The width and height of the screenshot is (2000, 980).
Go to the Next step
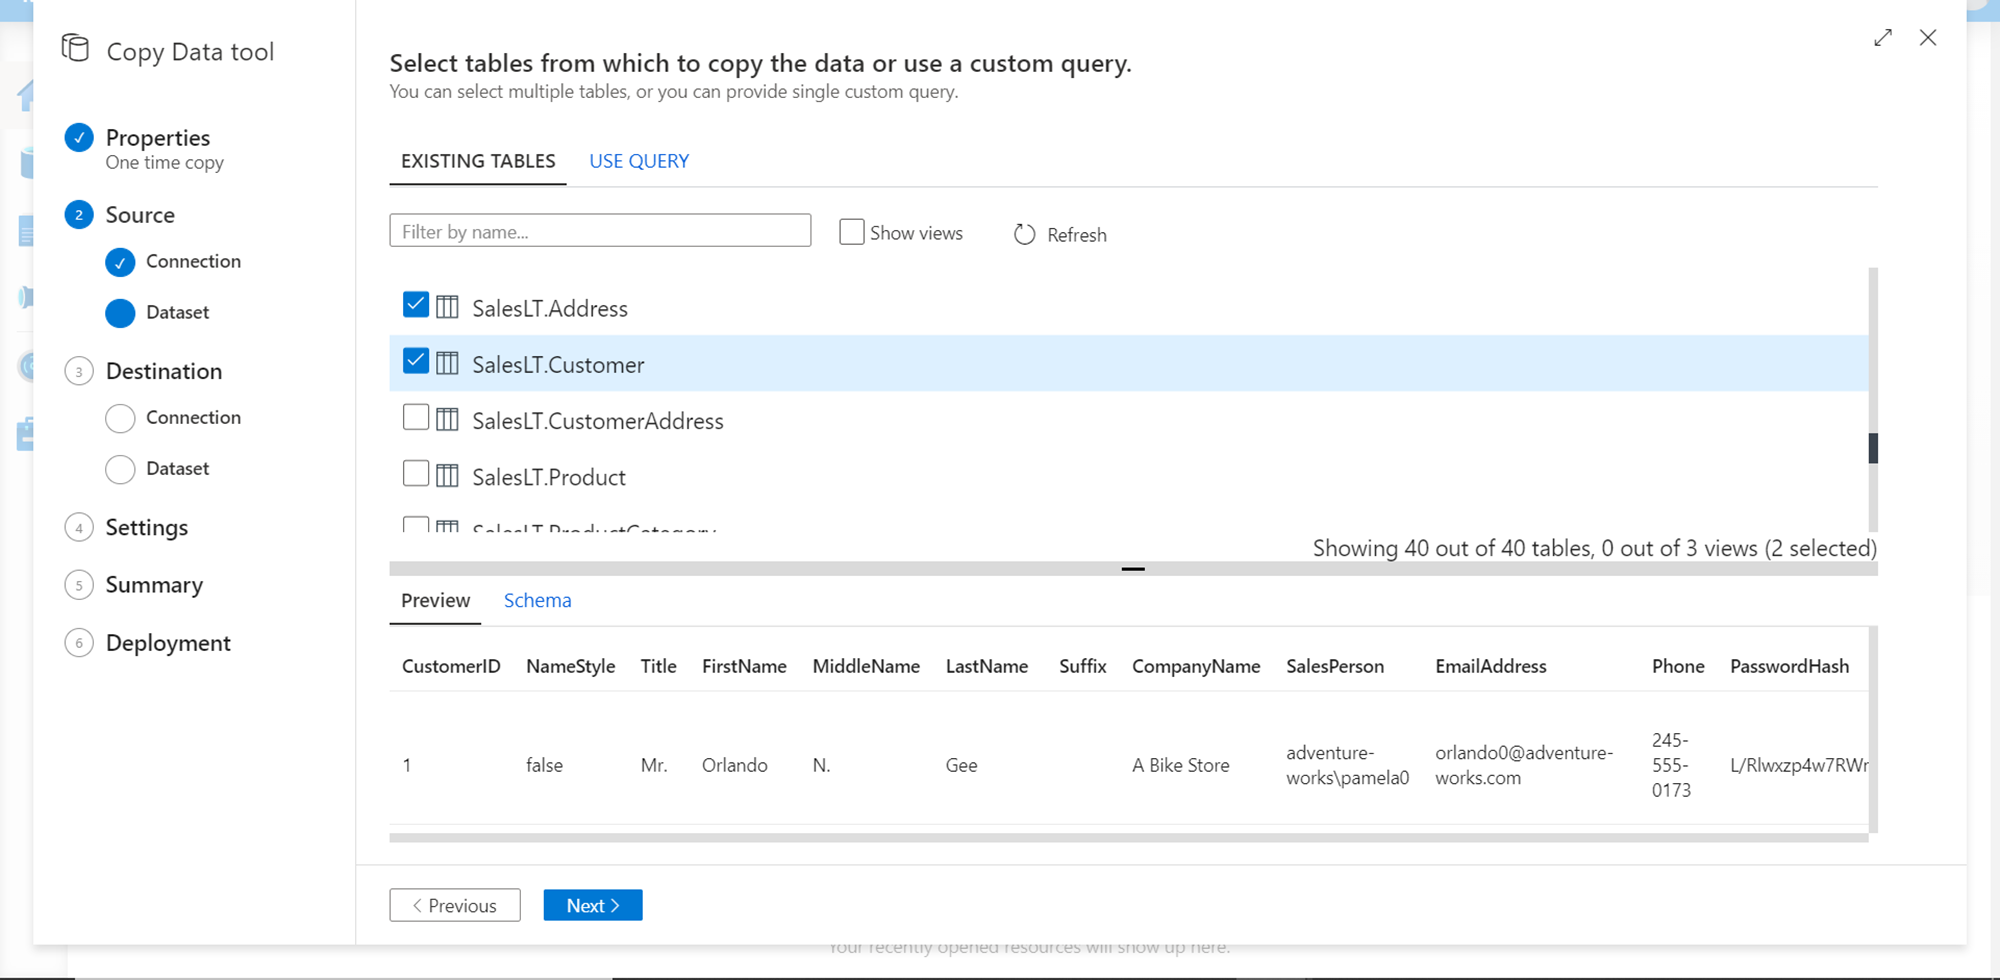[x=593, y=905]
